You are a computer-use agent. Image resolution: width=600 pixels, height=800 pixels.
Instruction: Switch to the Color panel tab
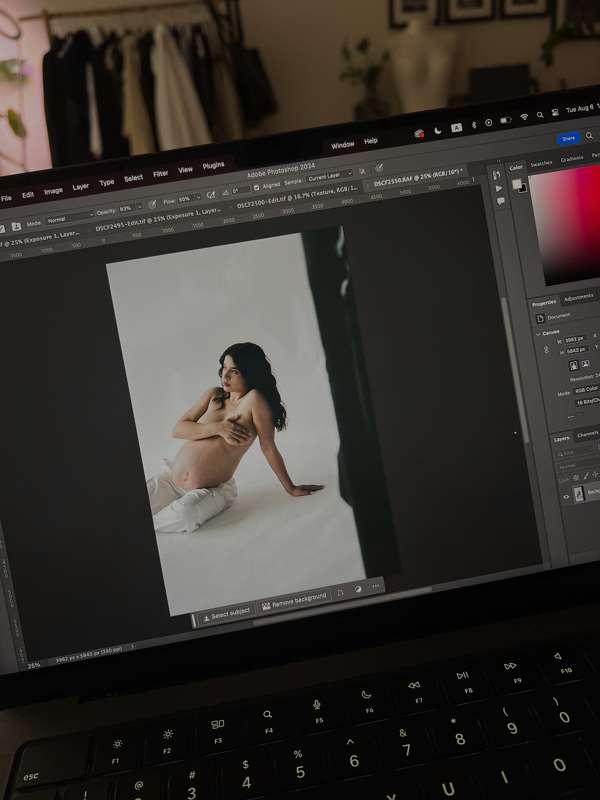tap(516, 167)
